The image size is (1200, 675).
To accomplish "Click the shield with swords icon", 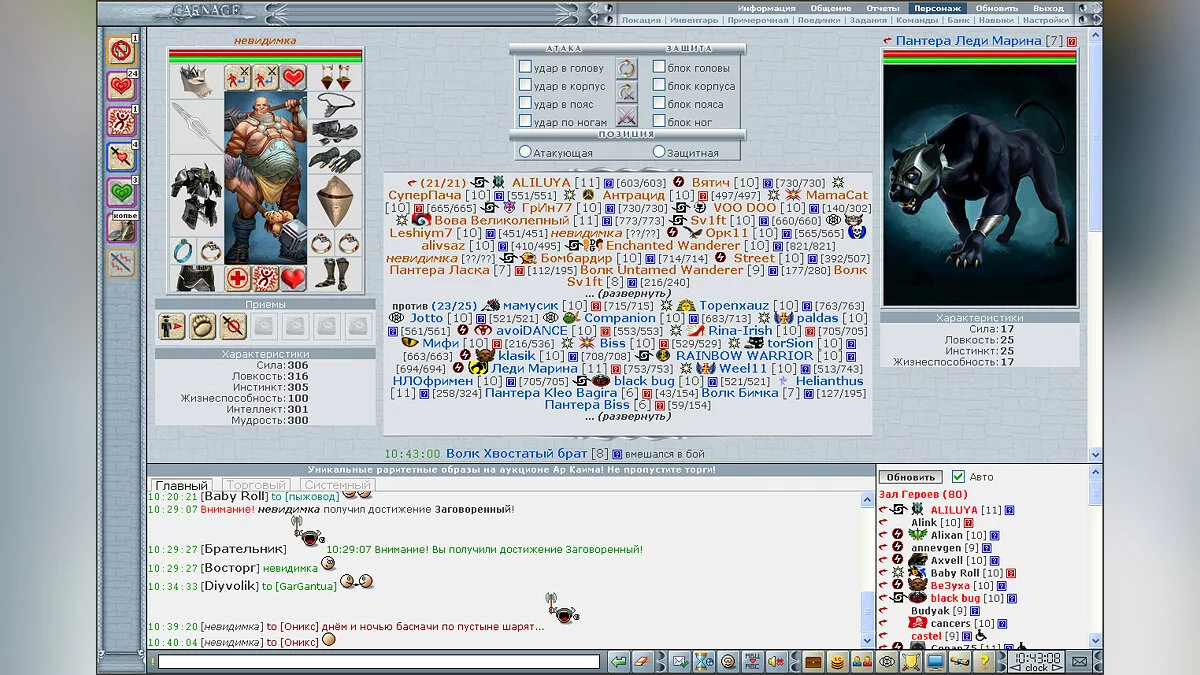I will pos(911,661).
